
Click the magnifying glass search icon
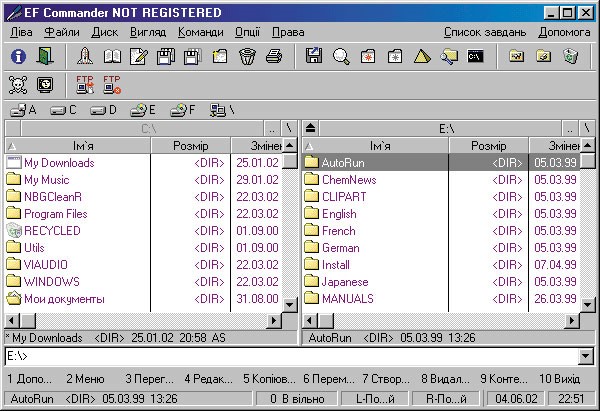tap(341, 57)
